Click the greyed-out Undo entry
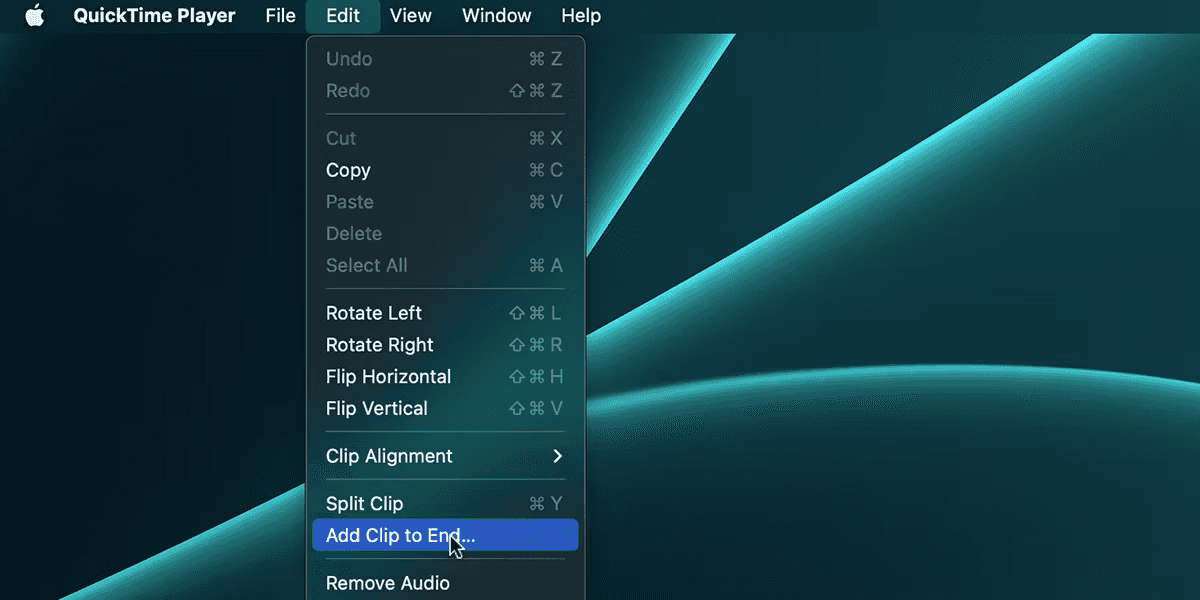1200x600 pixels. 348,59
